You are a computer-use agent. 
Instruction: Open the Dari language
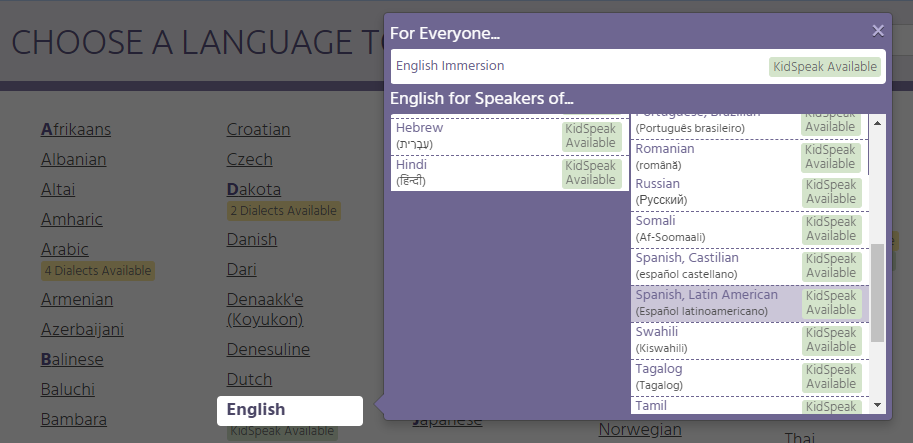coord(242,270)
